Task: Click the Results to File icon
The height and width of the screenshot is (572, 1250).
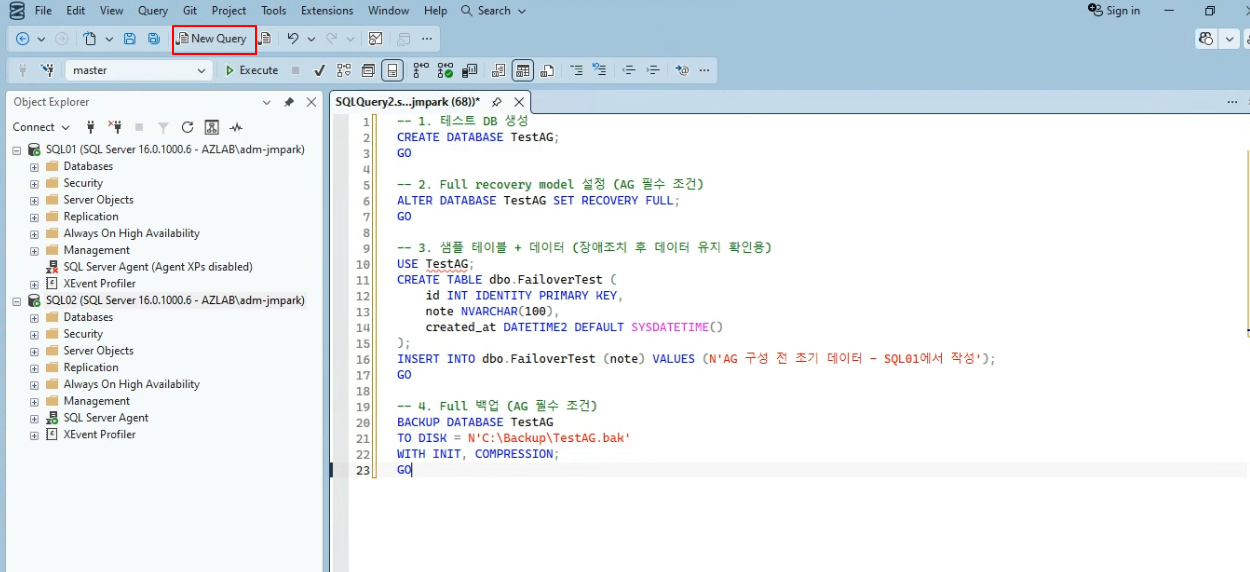Action: coord(547,70)
